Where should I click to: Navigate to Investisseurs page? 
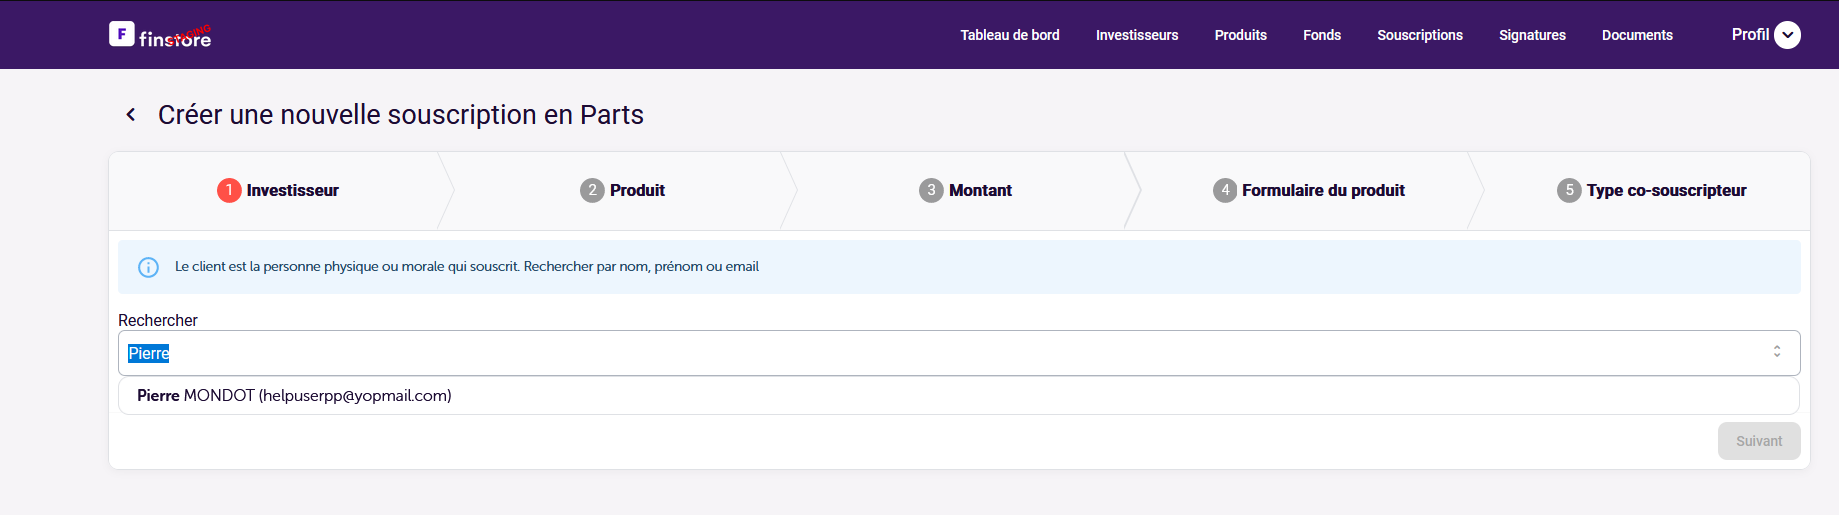1137,35
